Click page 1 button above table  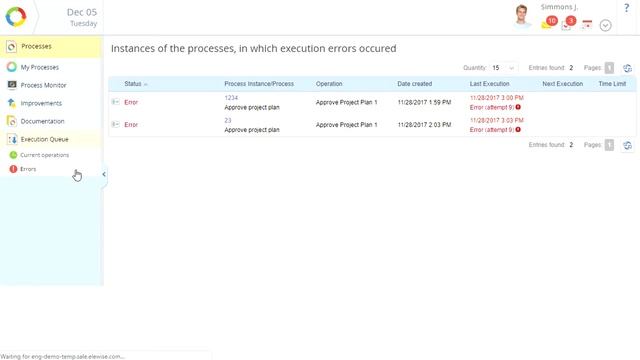tap(609, 68)
